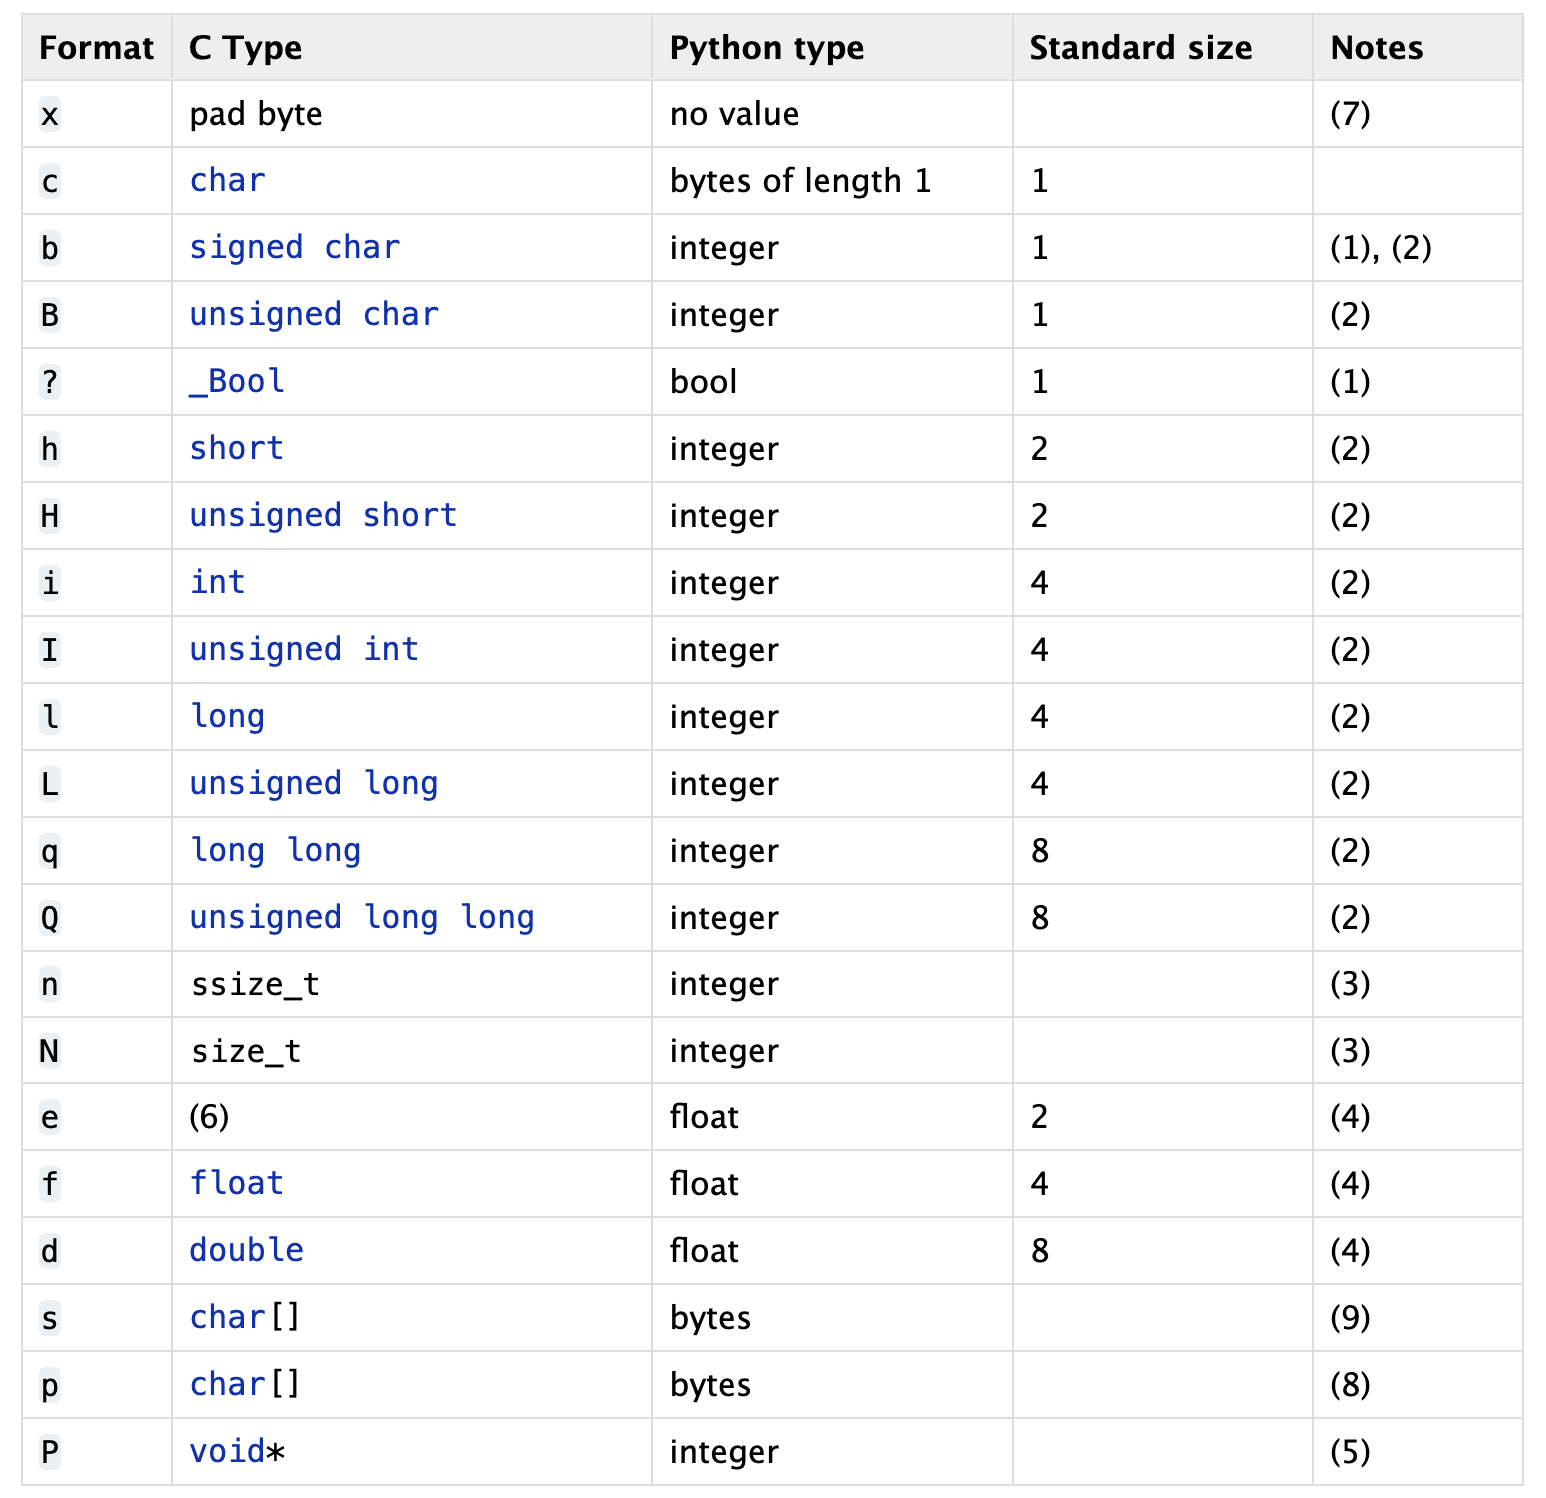Click the Python type column header
The height and width of the screenshot is (1498, 1546).
[767, 48]
